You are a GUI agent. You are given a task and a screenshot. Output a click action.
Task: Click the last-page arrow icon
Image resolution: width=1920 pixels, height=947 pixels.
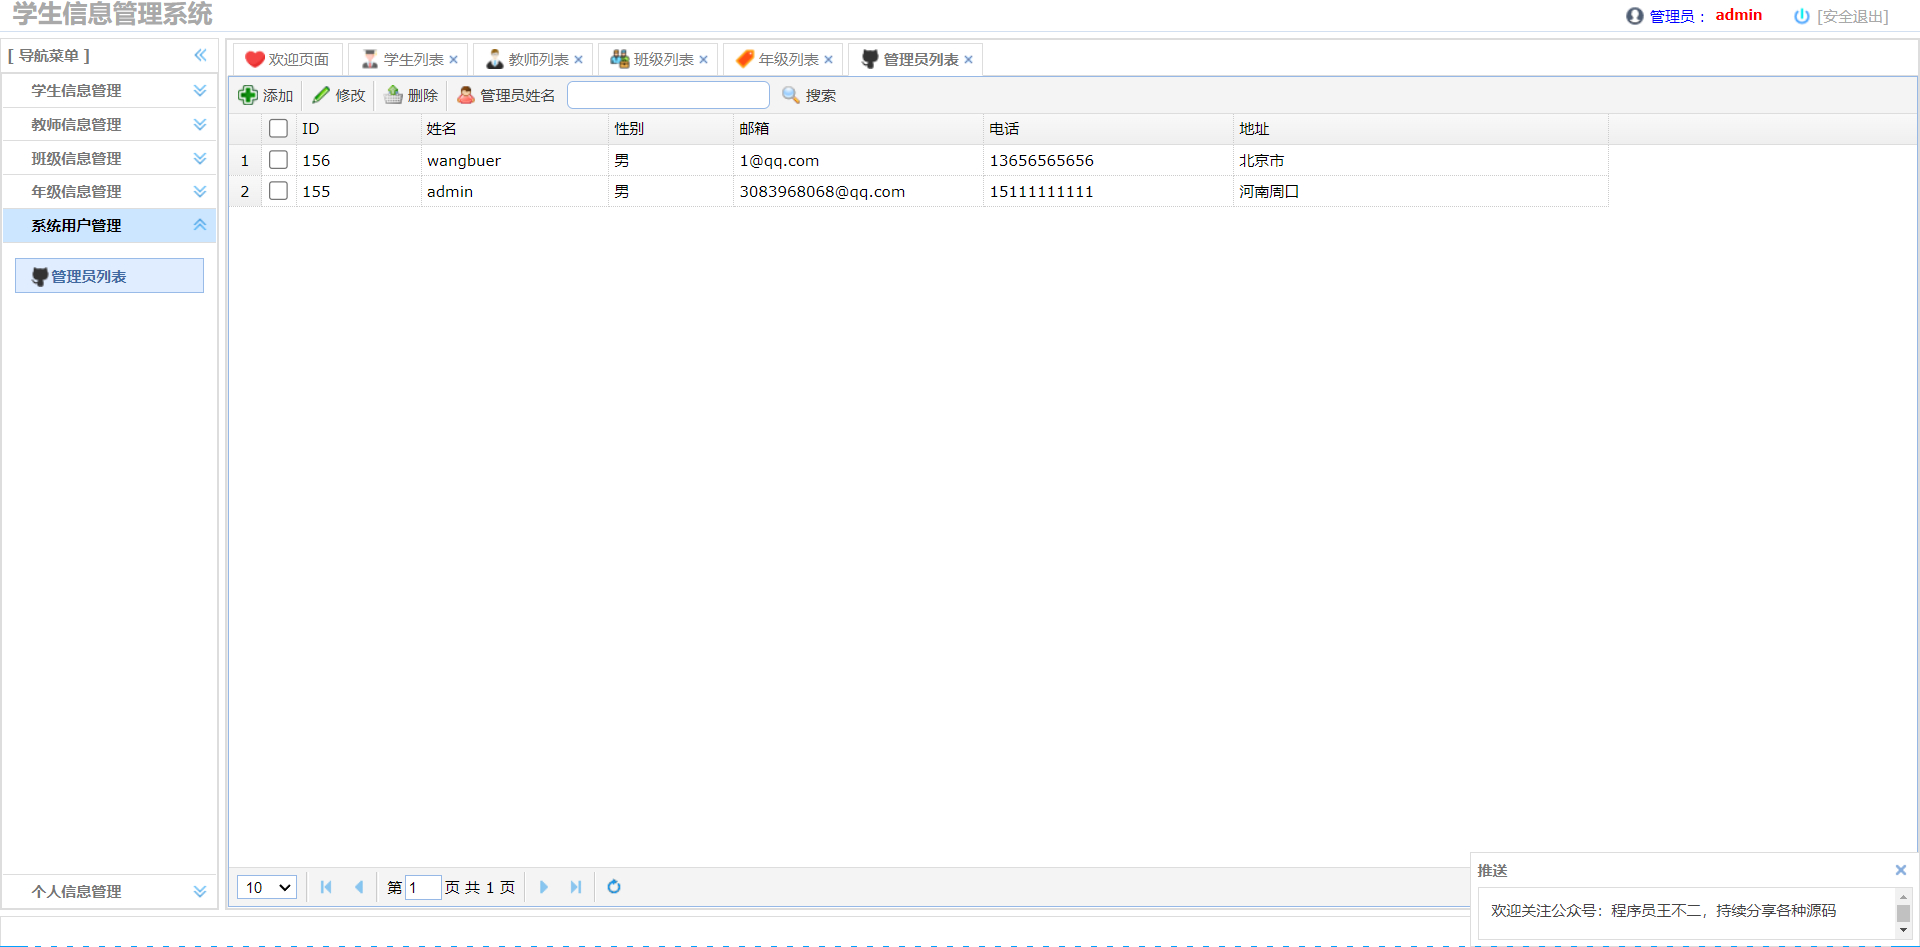click(x=576, y=887)
